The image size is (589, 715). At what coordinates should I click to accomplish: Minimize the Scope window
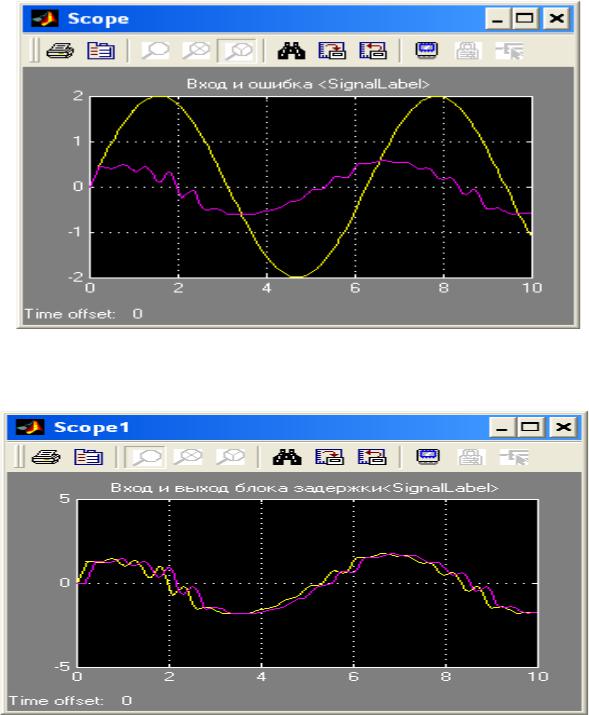pos(497,19)
